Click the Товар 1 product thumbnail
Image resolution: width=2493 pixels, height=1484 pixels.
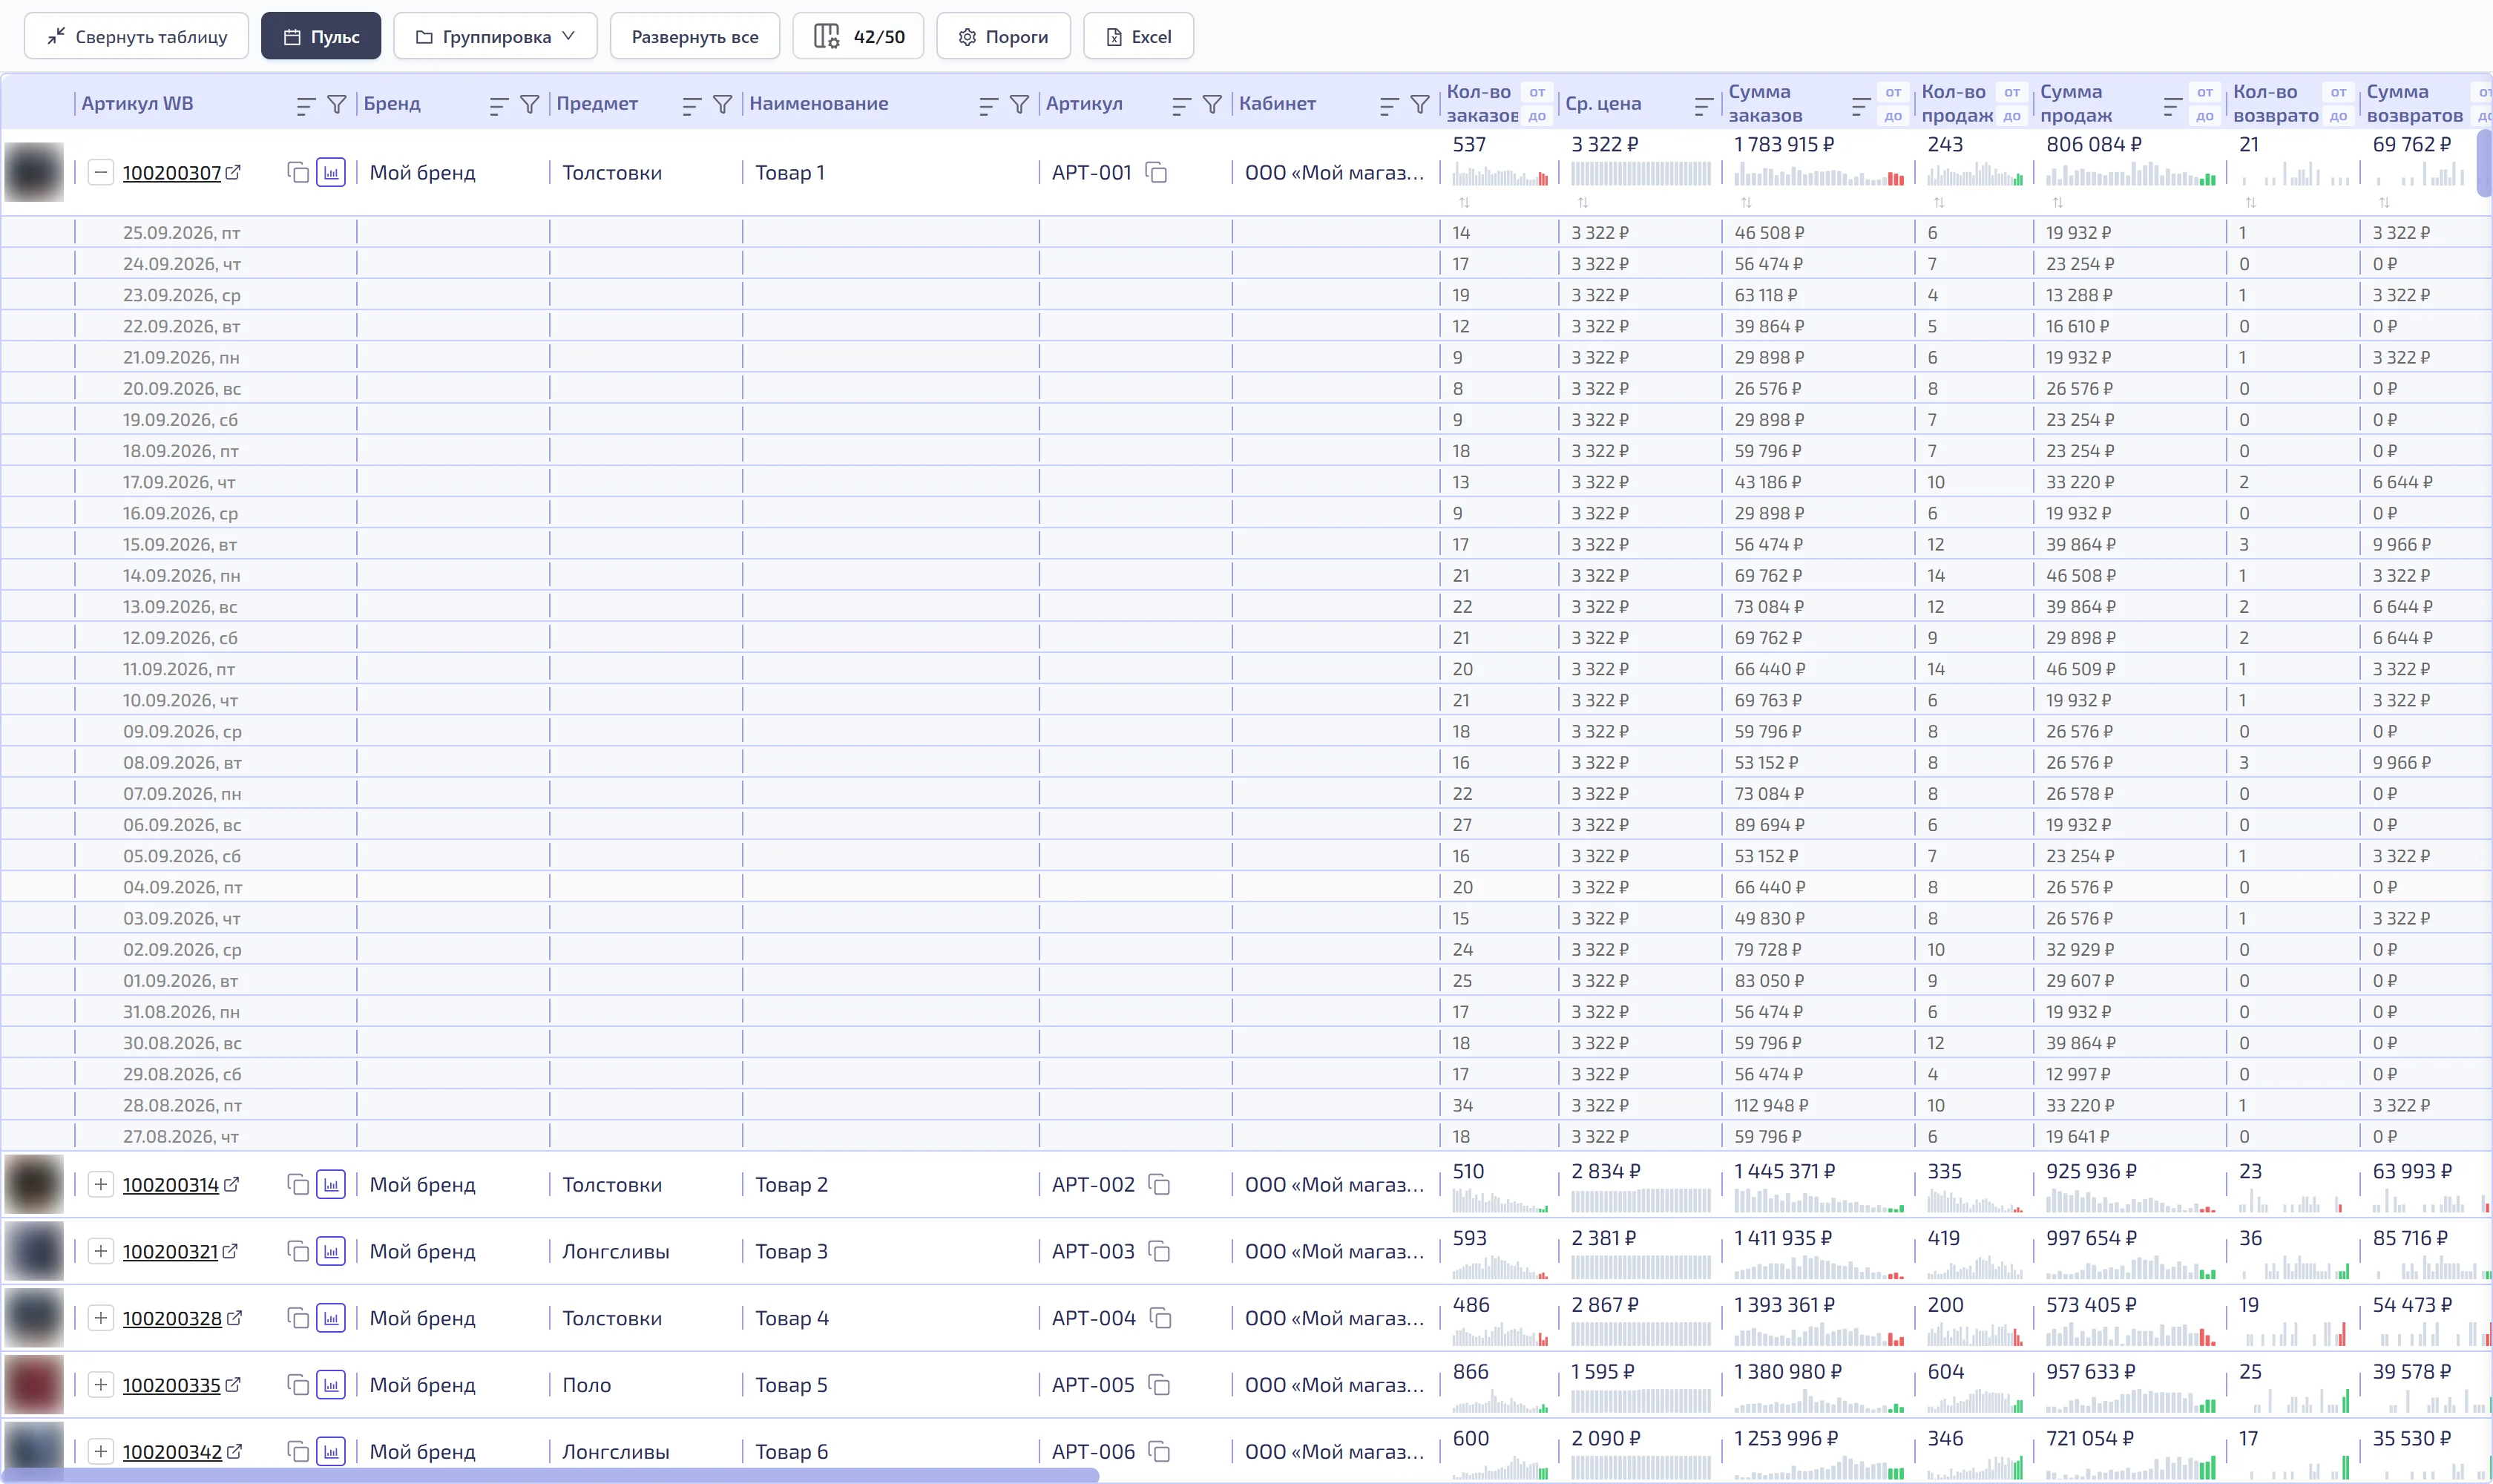[x=34, y=172]
